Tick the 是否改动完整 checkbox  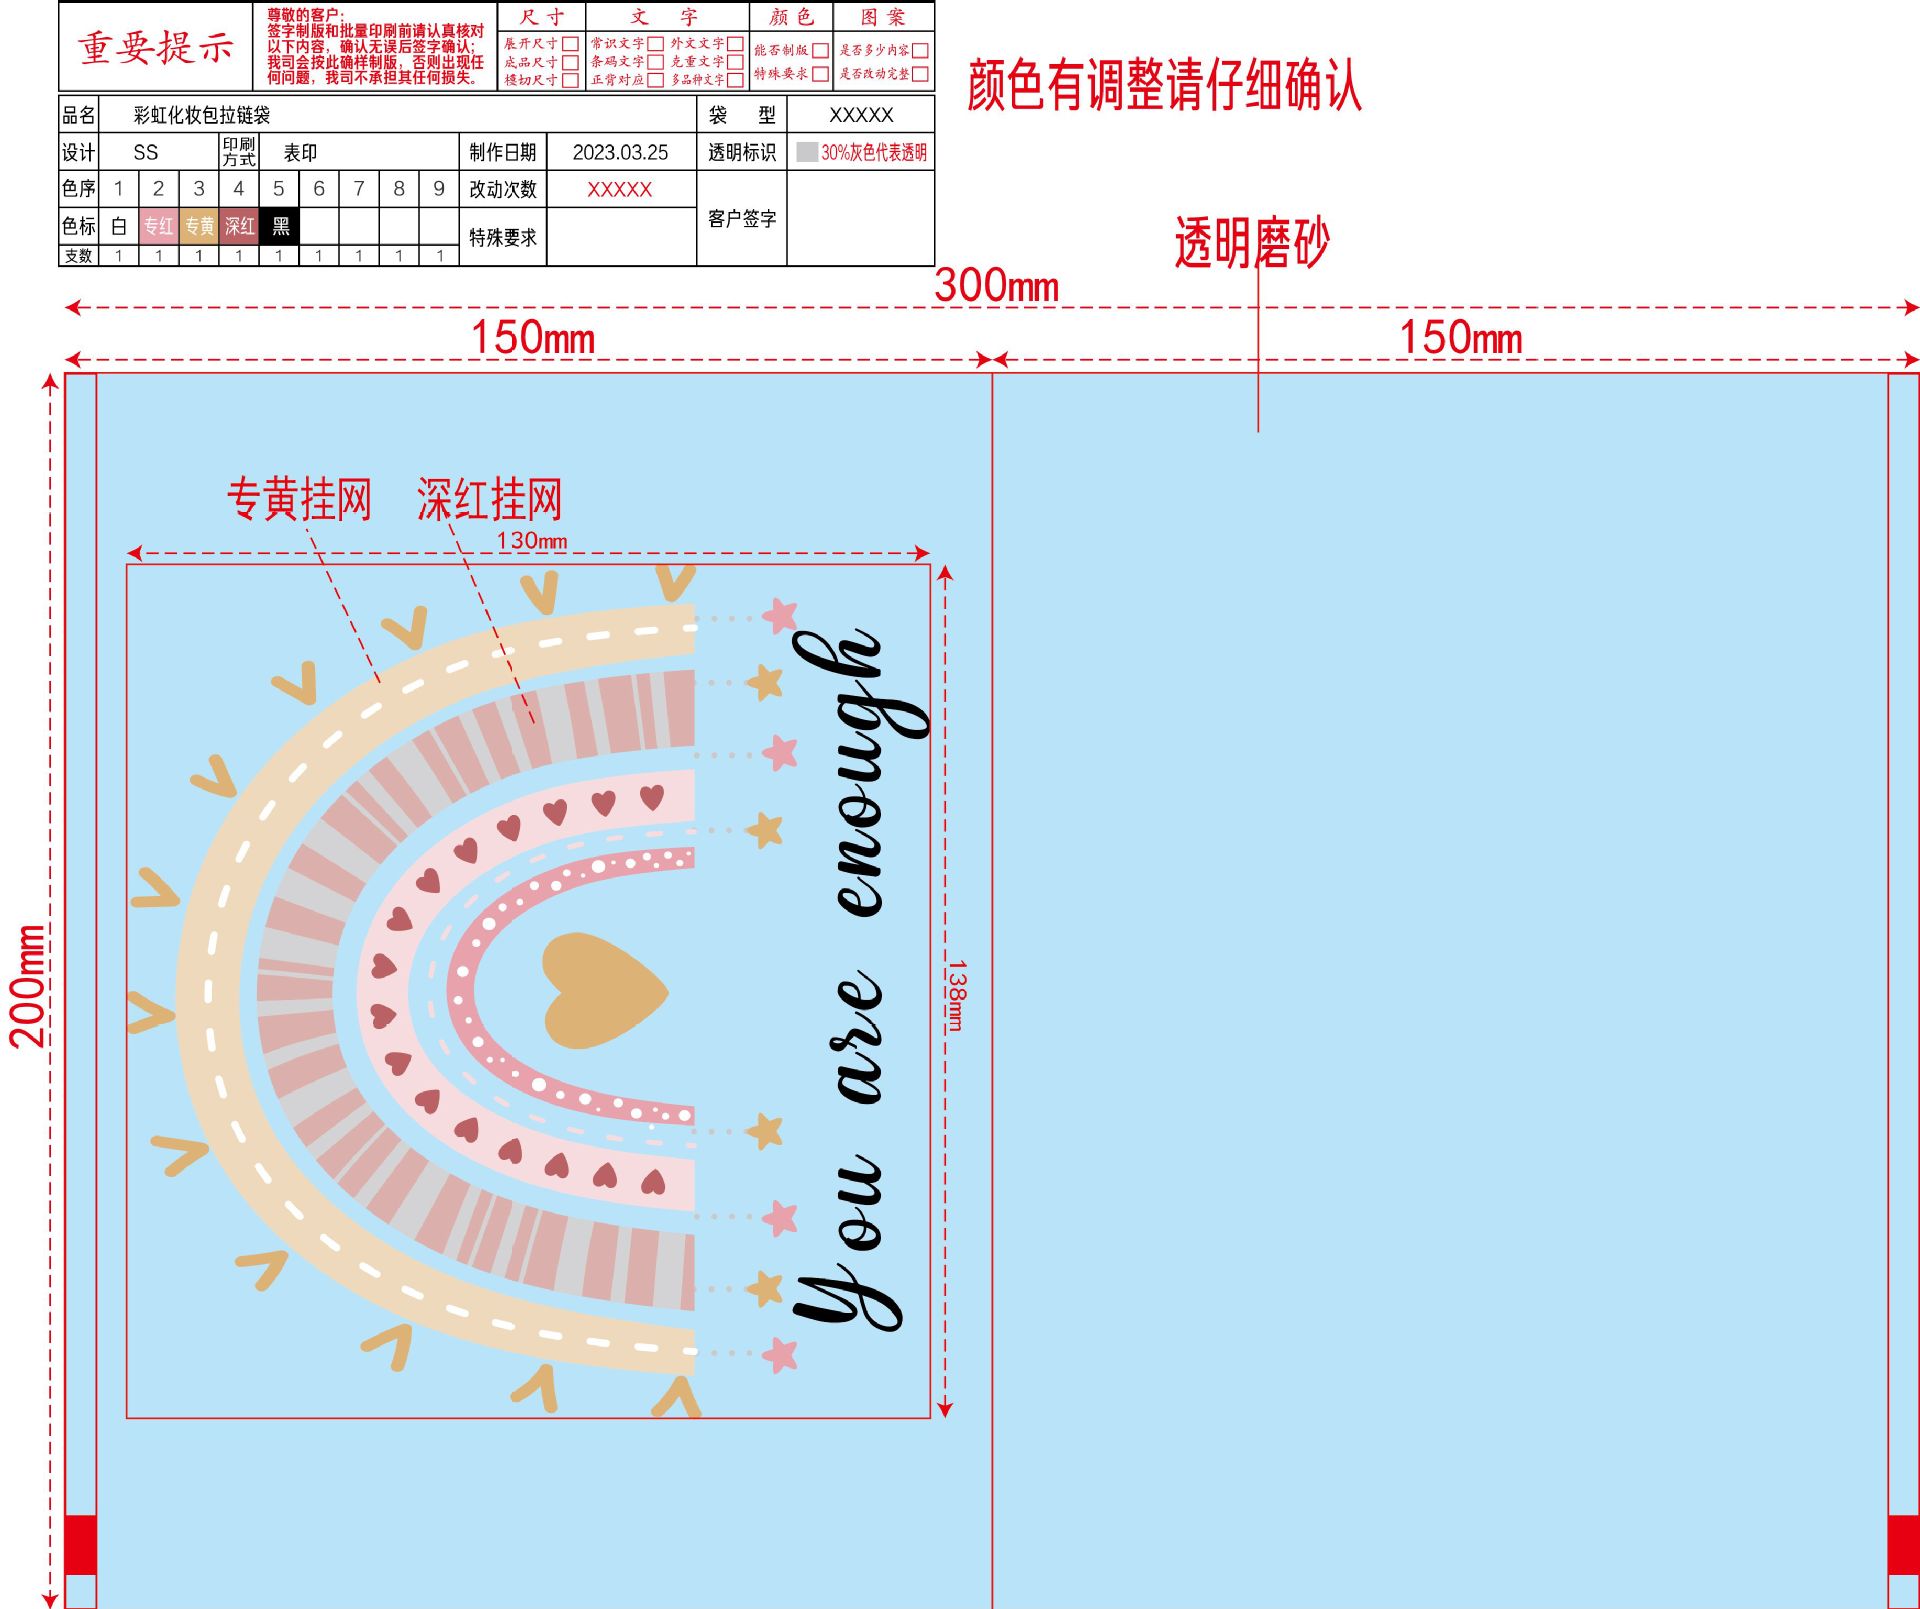[921, 74]
